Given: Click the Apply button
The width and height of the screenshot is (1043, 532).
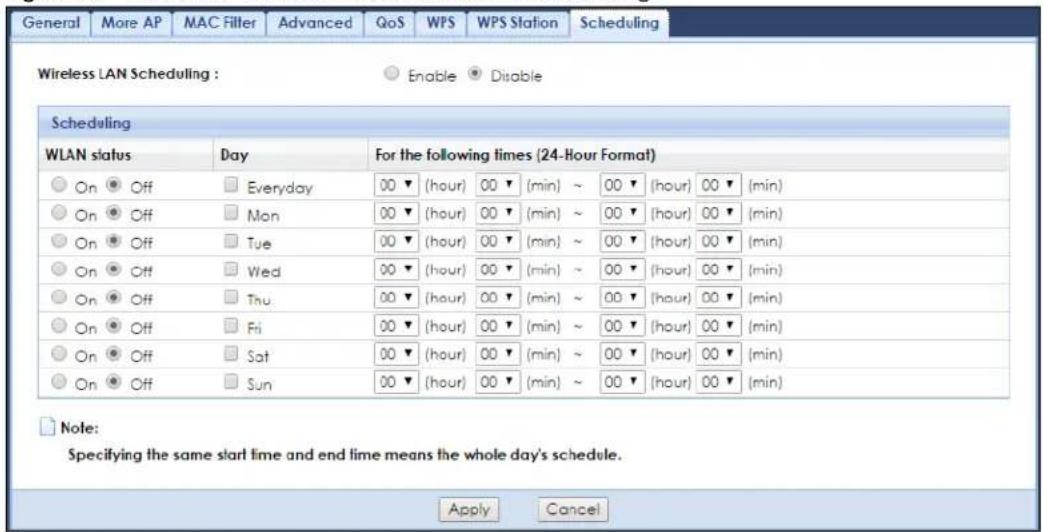Looking at the screenshot, I should 468,510.
